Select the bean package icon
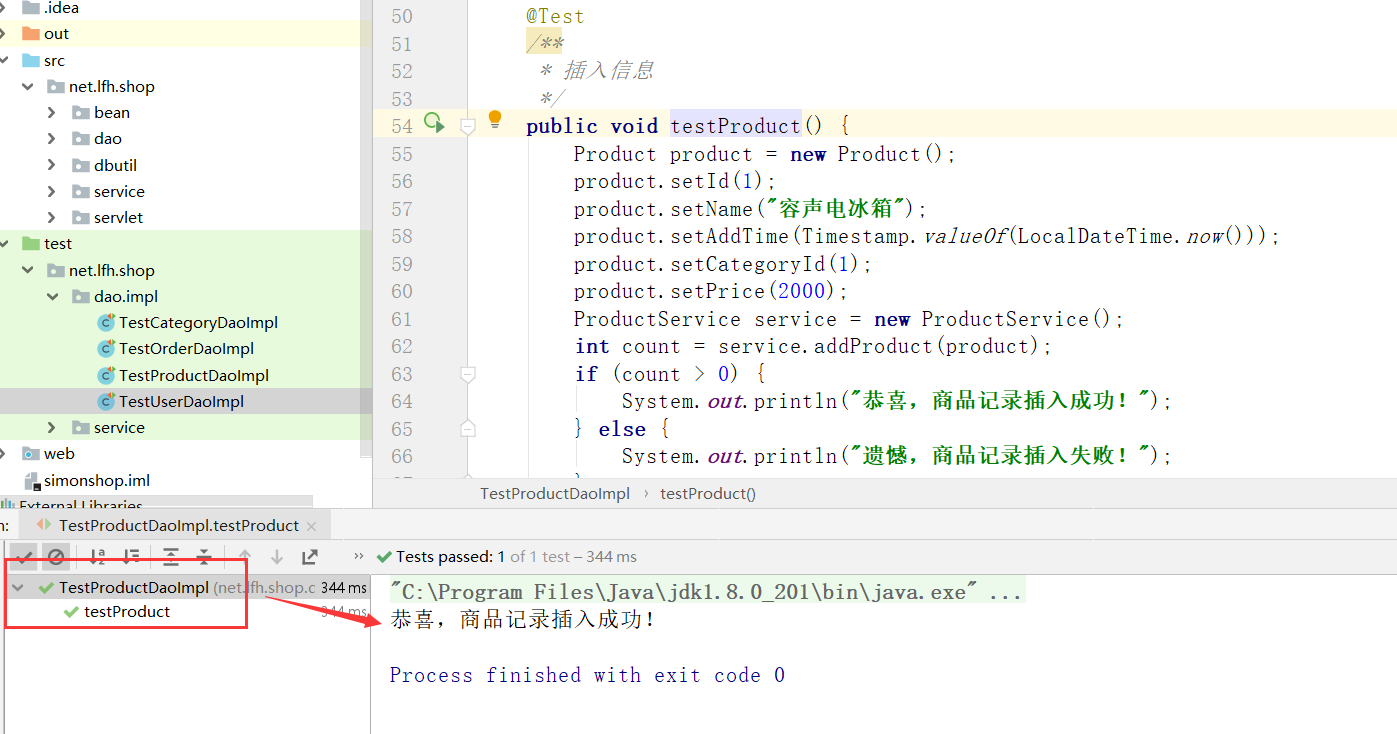This screenshot has height=734, width=1397. (81, 113)
